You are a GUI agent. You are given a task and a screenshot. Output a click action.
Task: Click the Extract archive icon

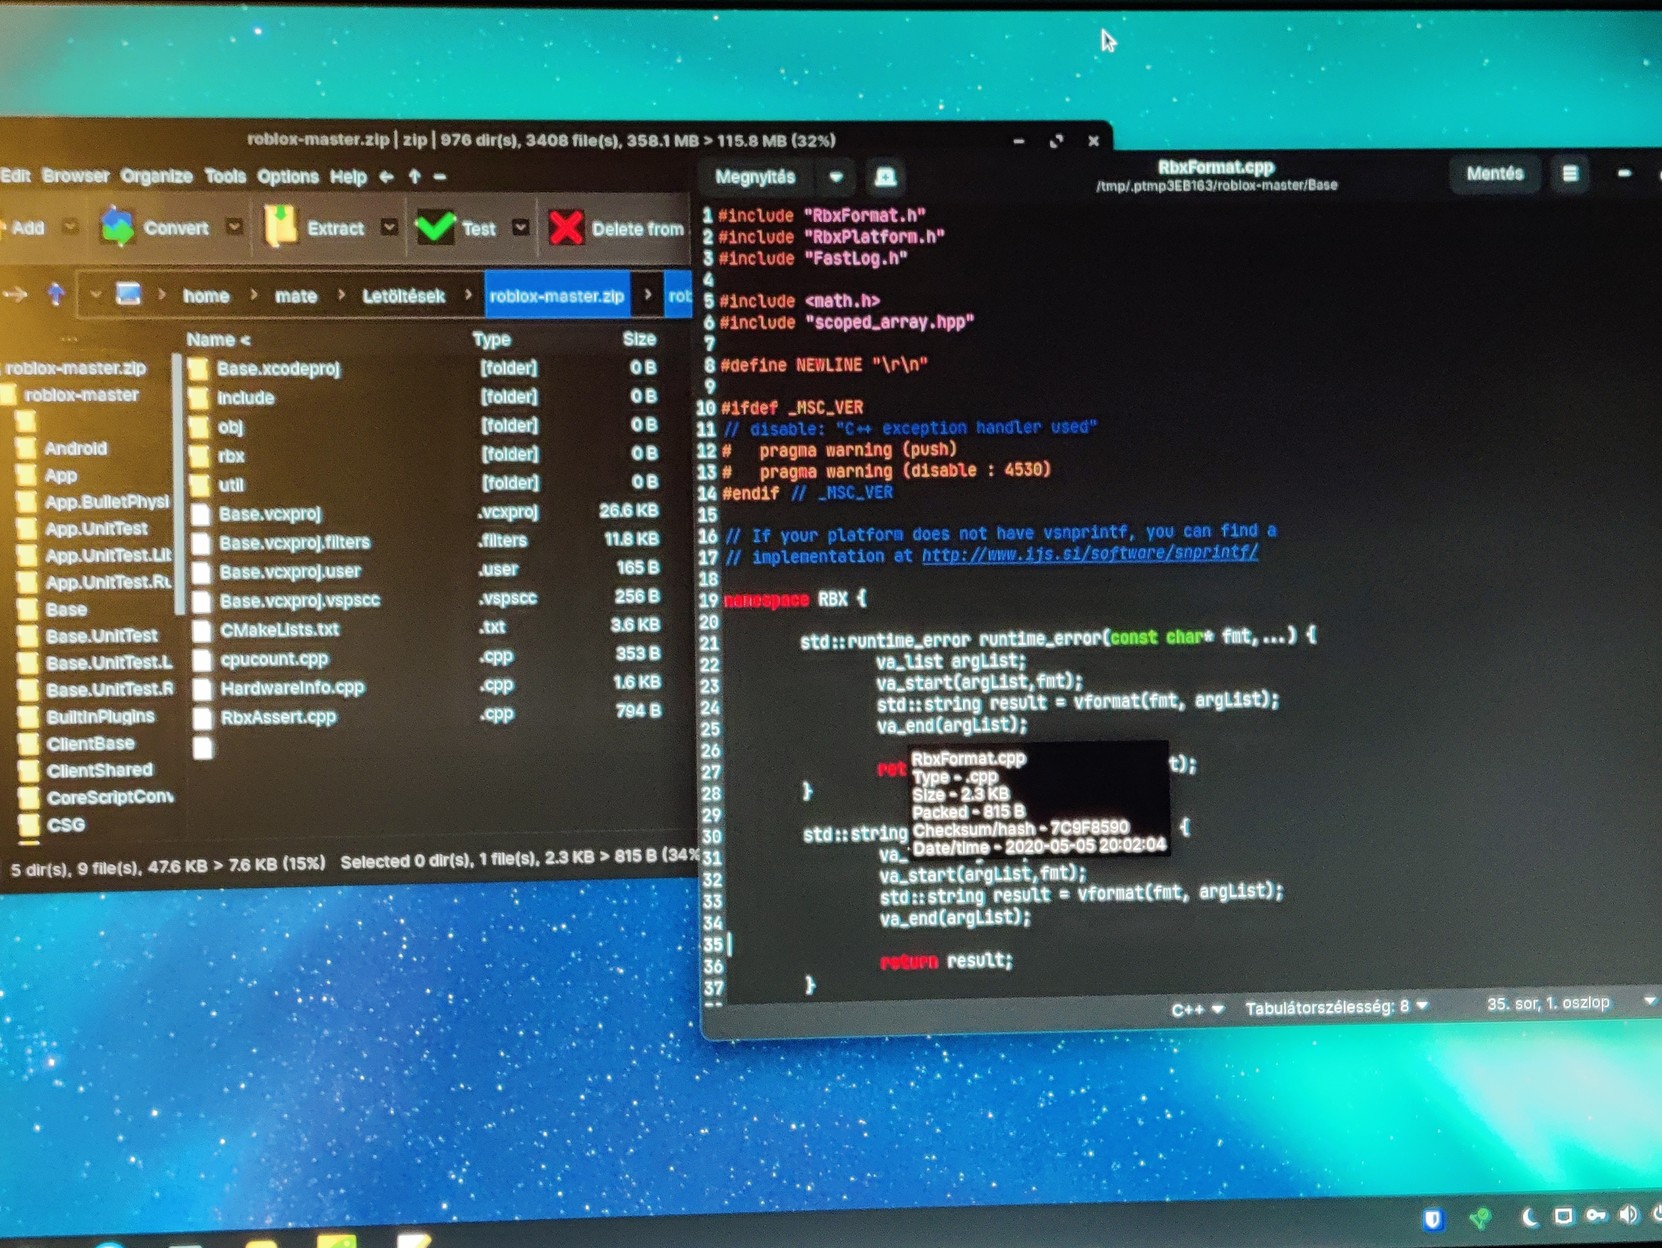pos(281,226)
